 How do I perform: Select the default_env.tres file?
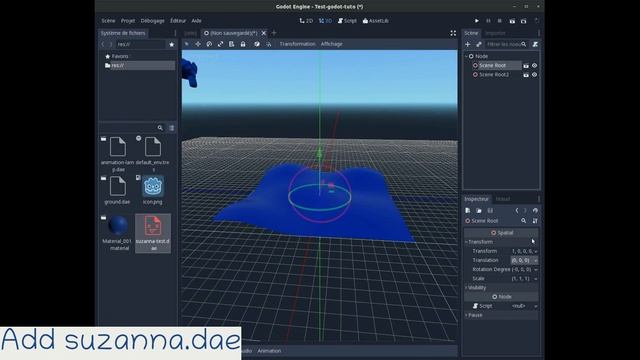pos(153,154)
